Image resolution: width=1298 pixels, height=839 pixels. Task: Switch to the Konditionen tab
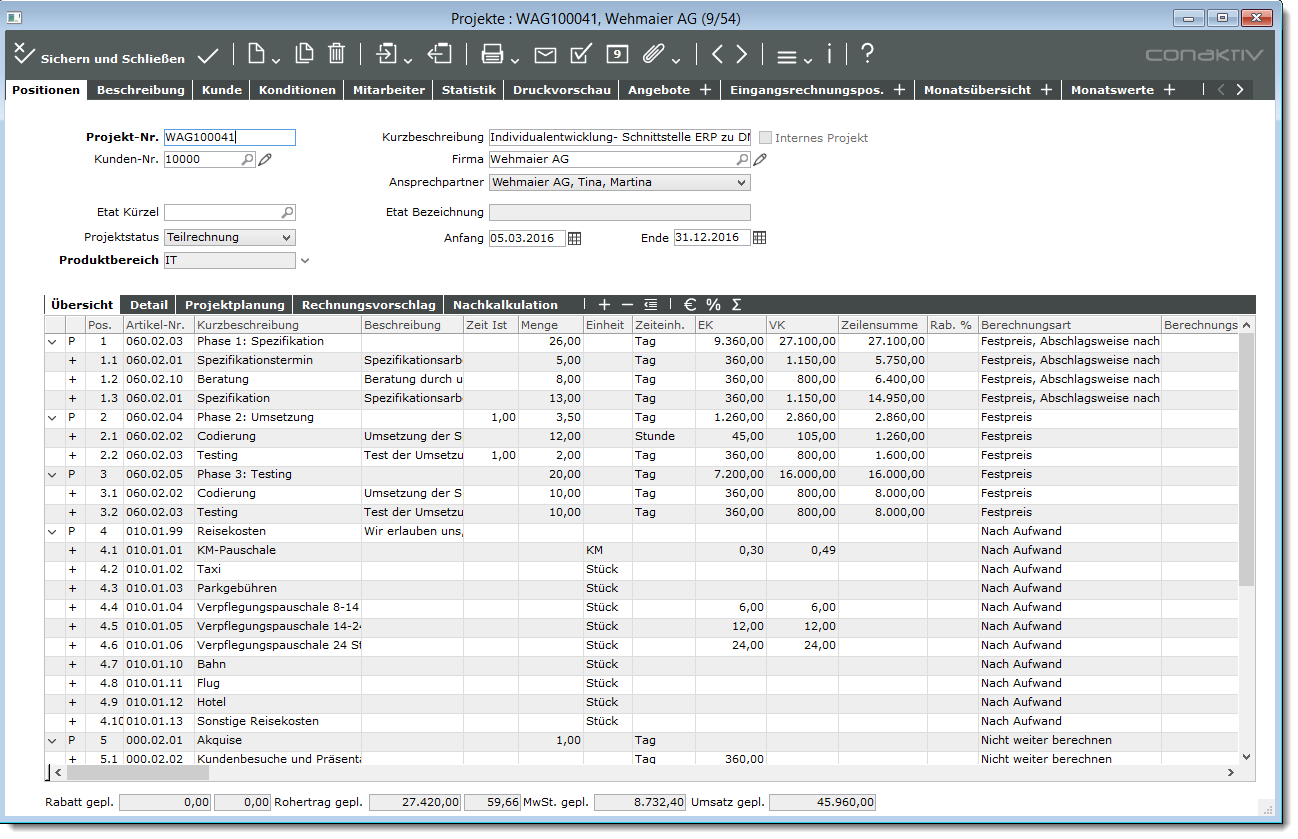click(x=297, y=90)
